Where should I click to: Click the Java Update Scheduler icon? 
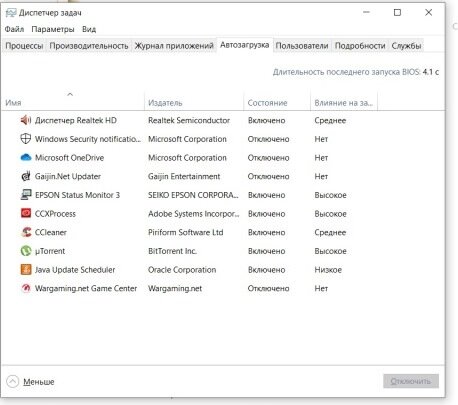(26, 269)
